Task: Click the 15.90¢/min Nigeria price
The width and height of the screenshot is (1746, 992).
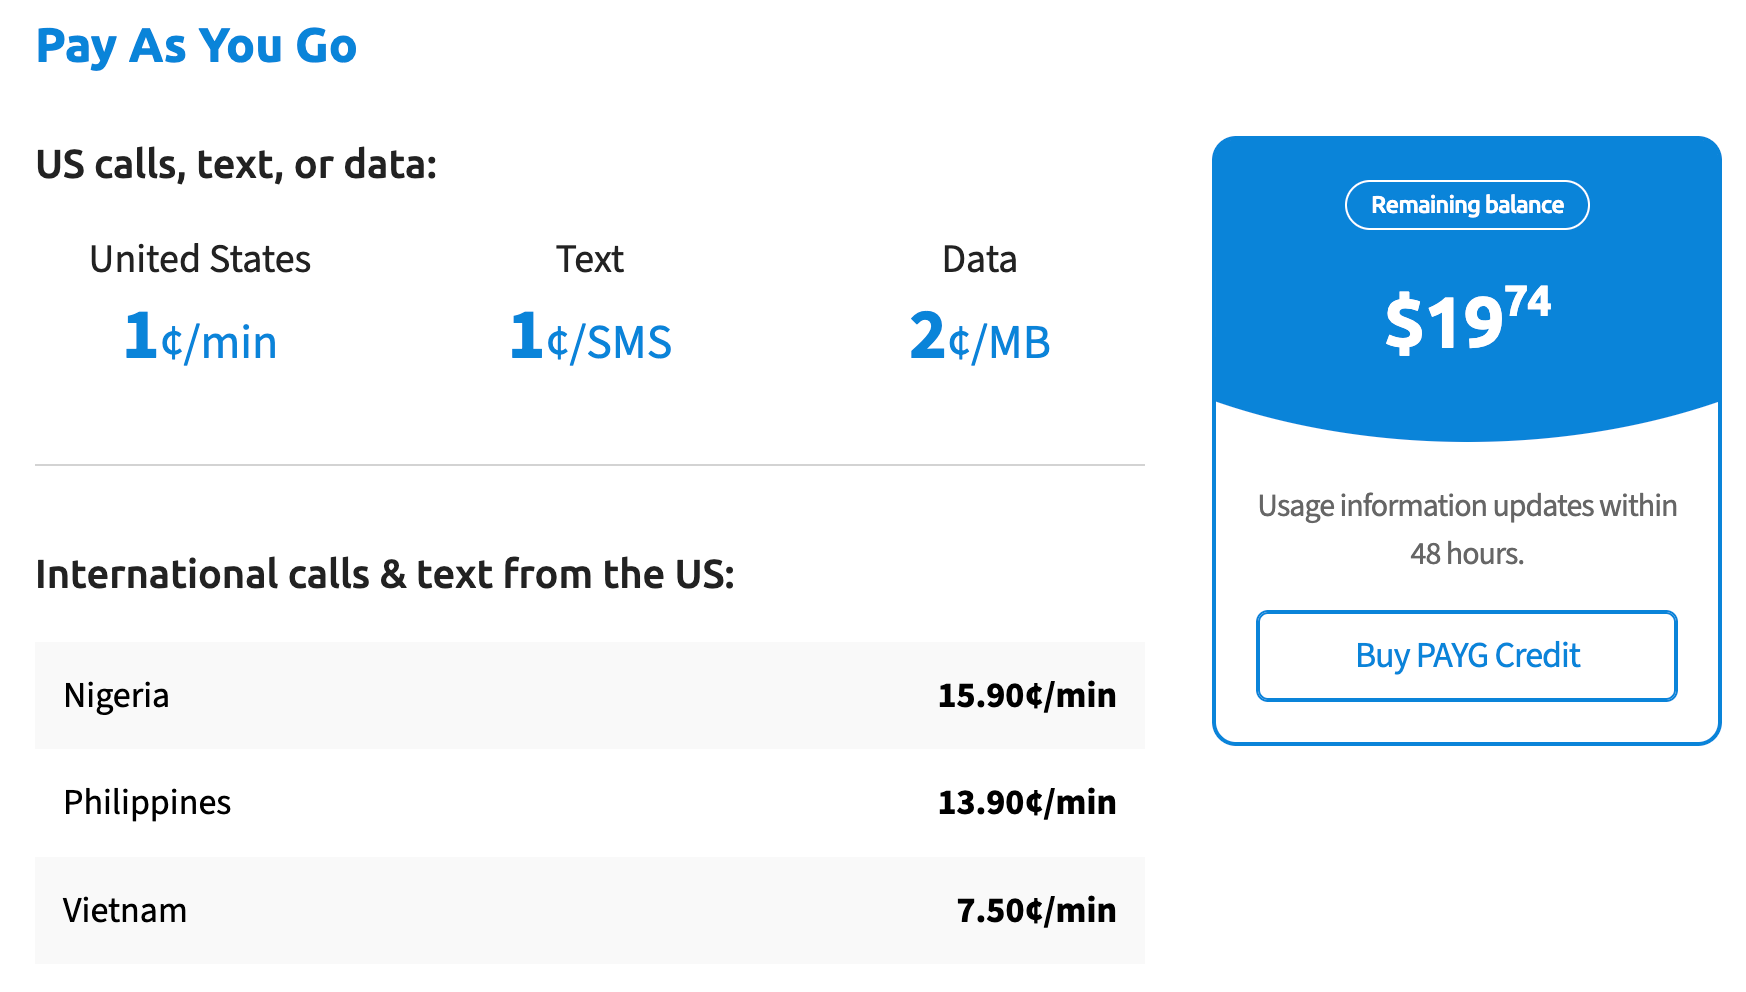Action: tap(1027, 696)
